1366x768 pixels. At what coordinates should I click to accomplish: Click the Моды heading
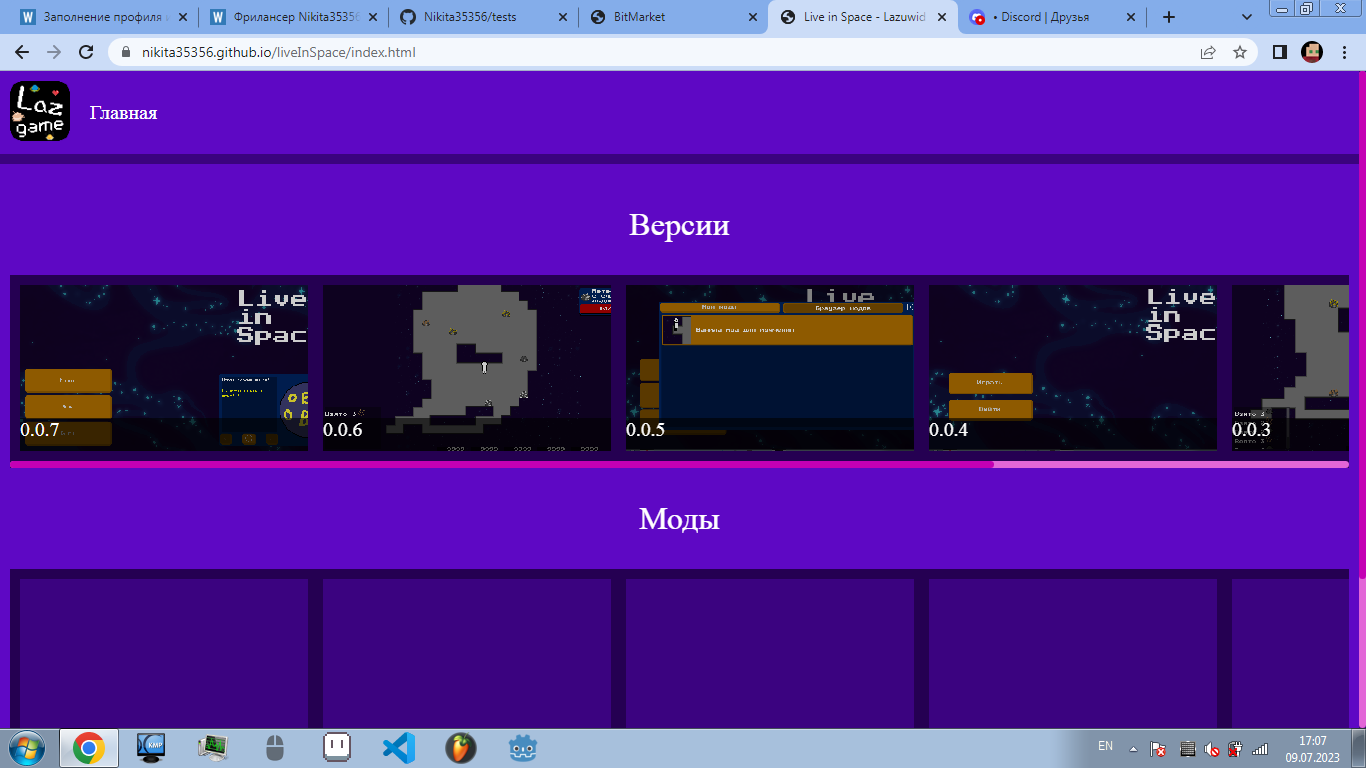tap(679, 519)
